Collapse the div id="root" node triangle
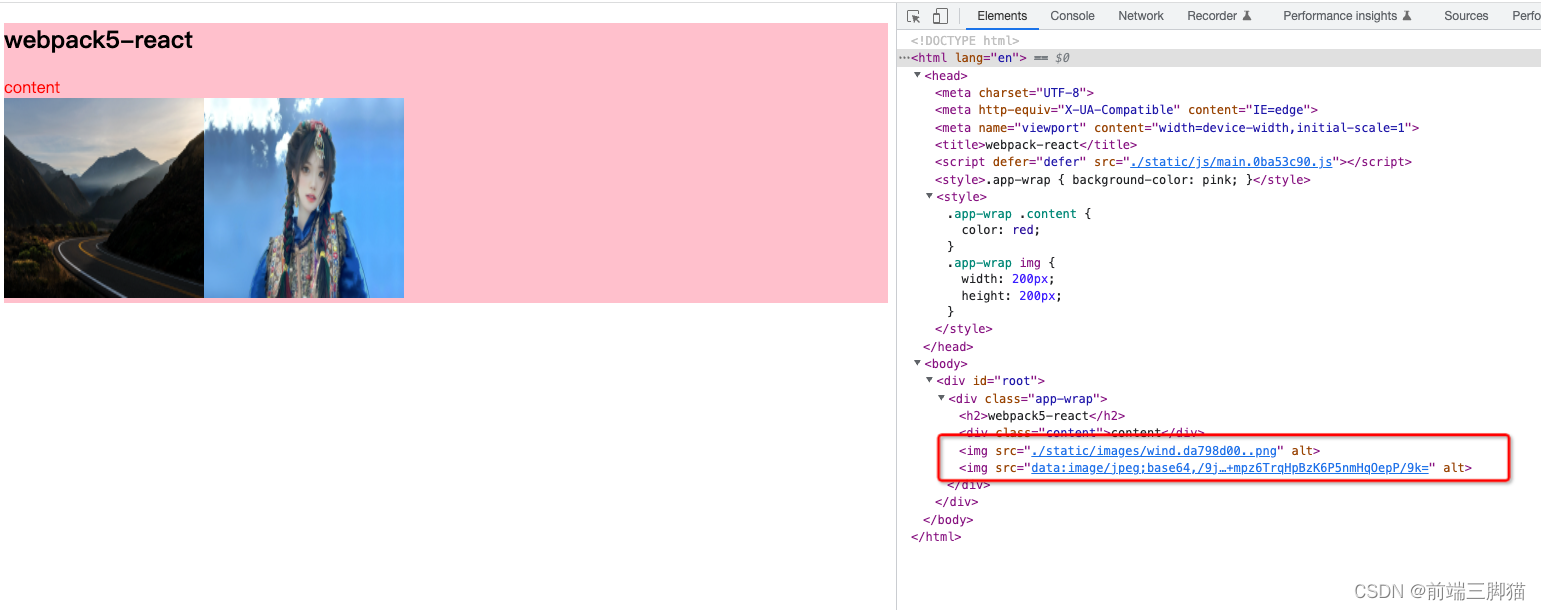 tap(930, 380)
